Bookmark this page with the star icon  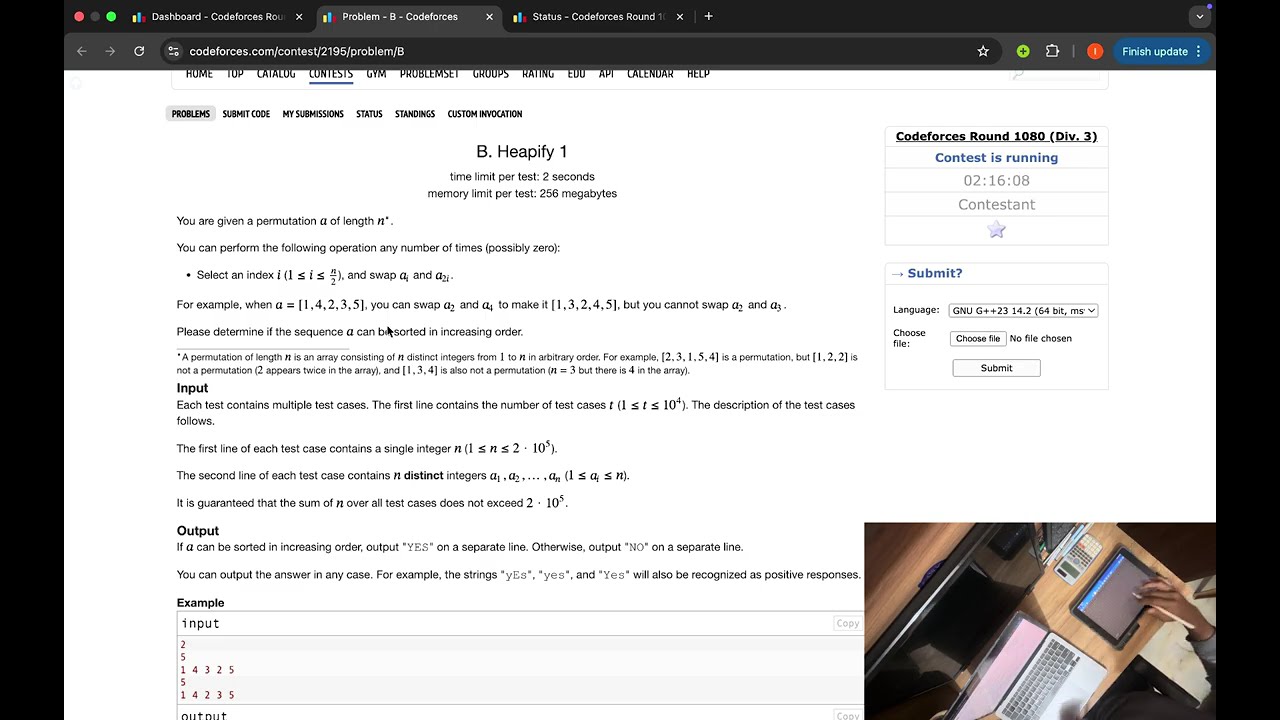point(983,51)
